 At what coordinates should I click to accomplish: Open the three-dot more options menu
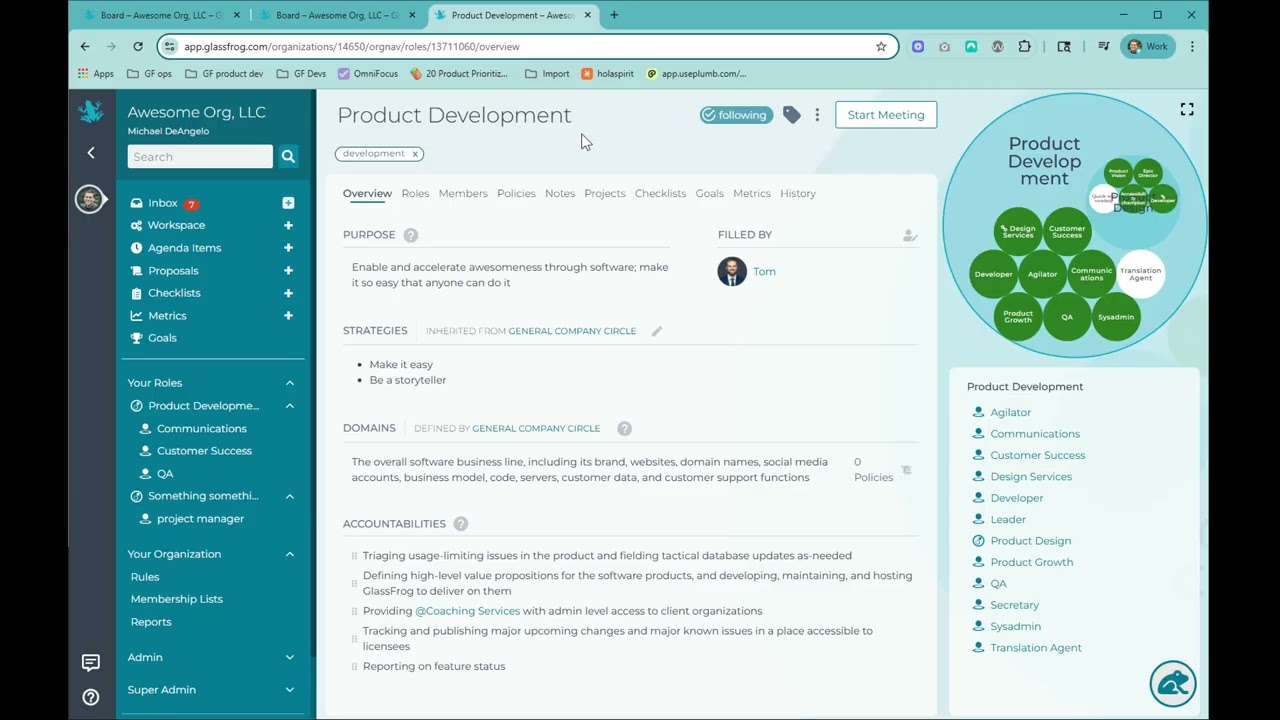pyautogui.click(x=817, y=115)
